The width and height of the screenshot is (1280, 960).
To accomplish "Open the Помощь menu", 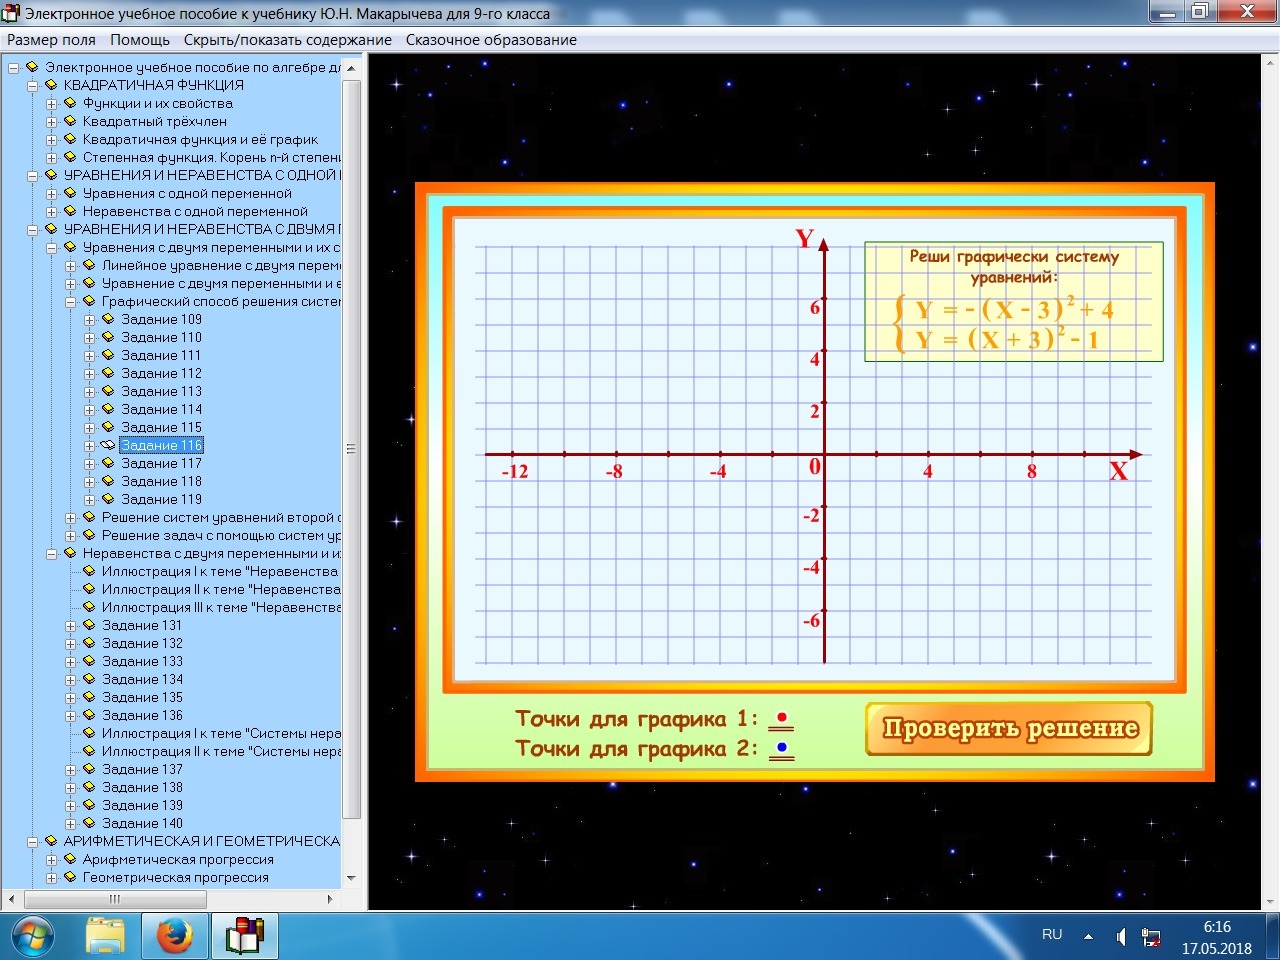I will click(x=140, y=40).
